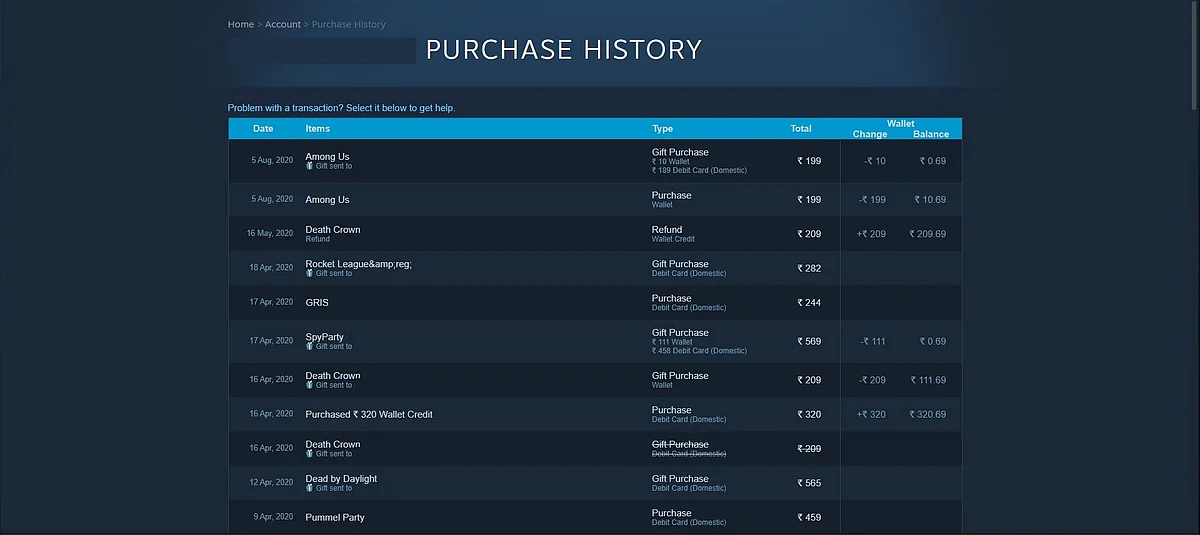This screenshot has width=1200, height=535.
Task: Click the ₹ 459 total amount
Action: (x=809, y=517)
